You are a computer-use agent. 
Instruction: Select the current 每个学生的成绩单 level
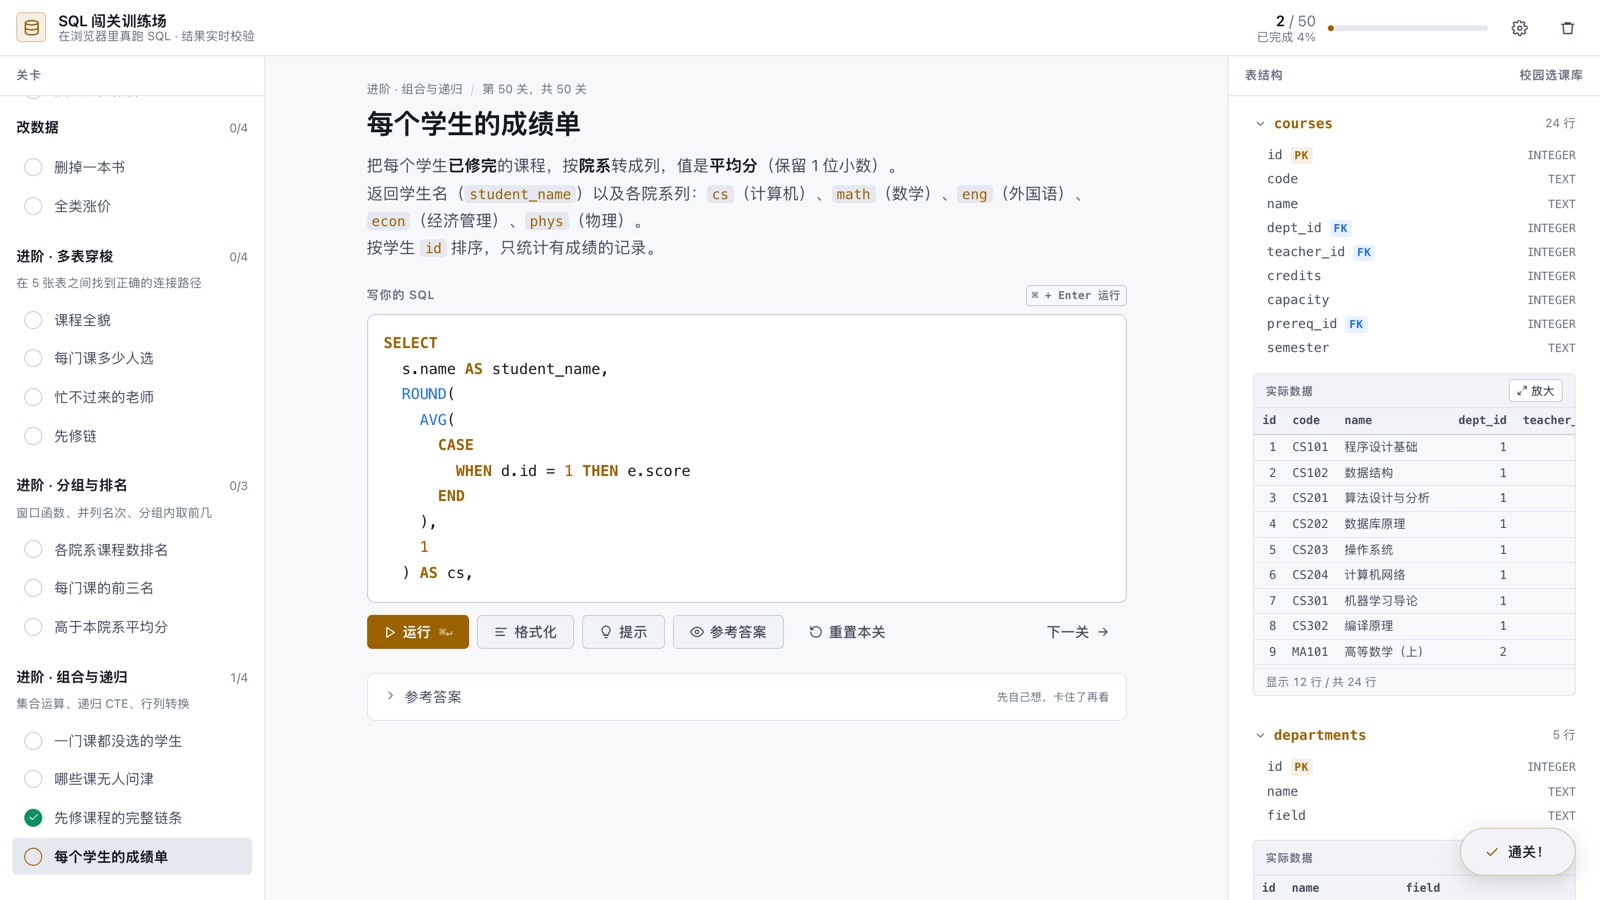point(132,857)
